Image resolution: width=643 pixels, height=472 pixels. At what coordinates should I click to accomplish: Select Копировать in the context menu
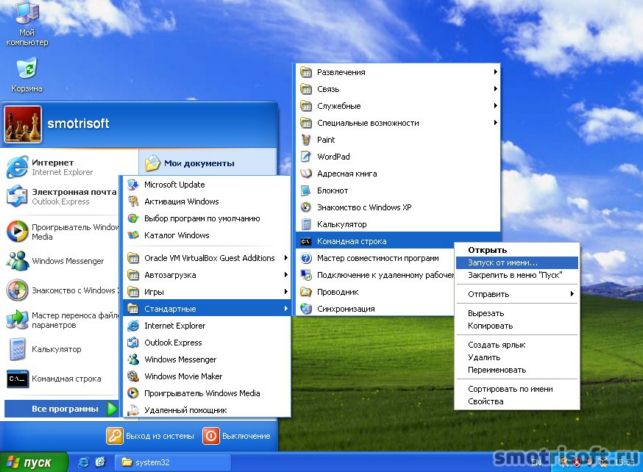tap(517, 326)
